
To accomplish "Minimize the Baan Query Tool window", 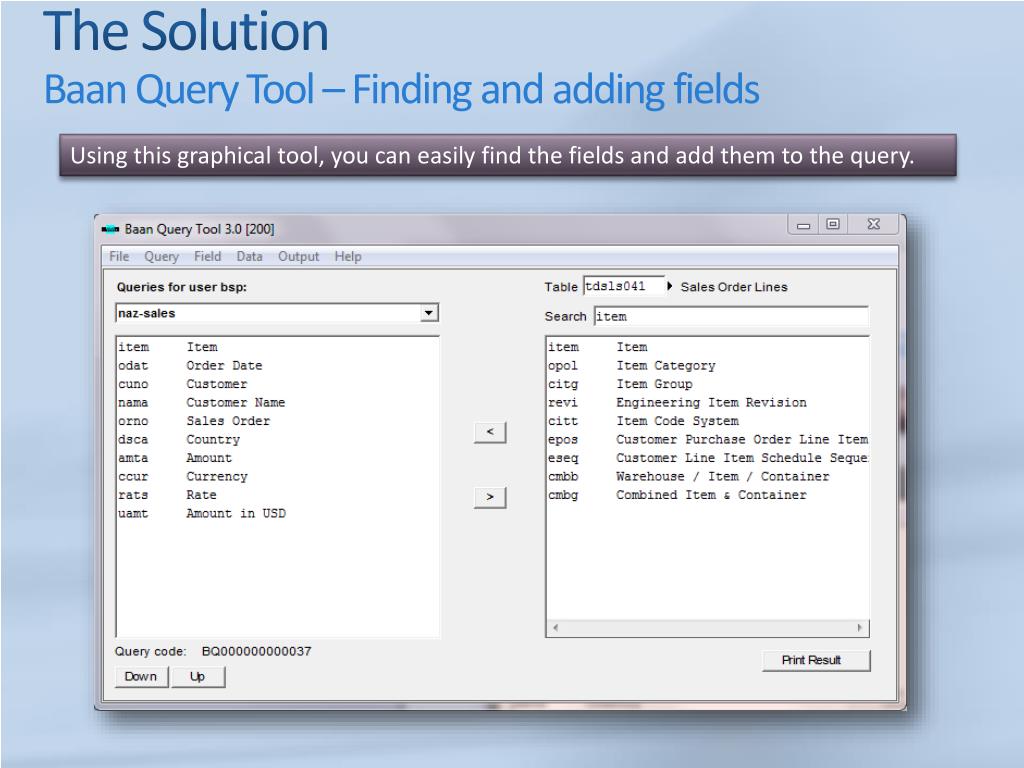I will point(804,225).
